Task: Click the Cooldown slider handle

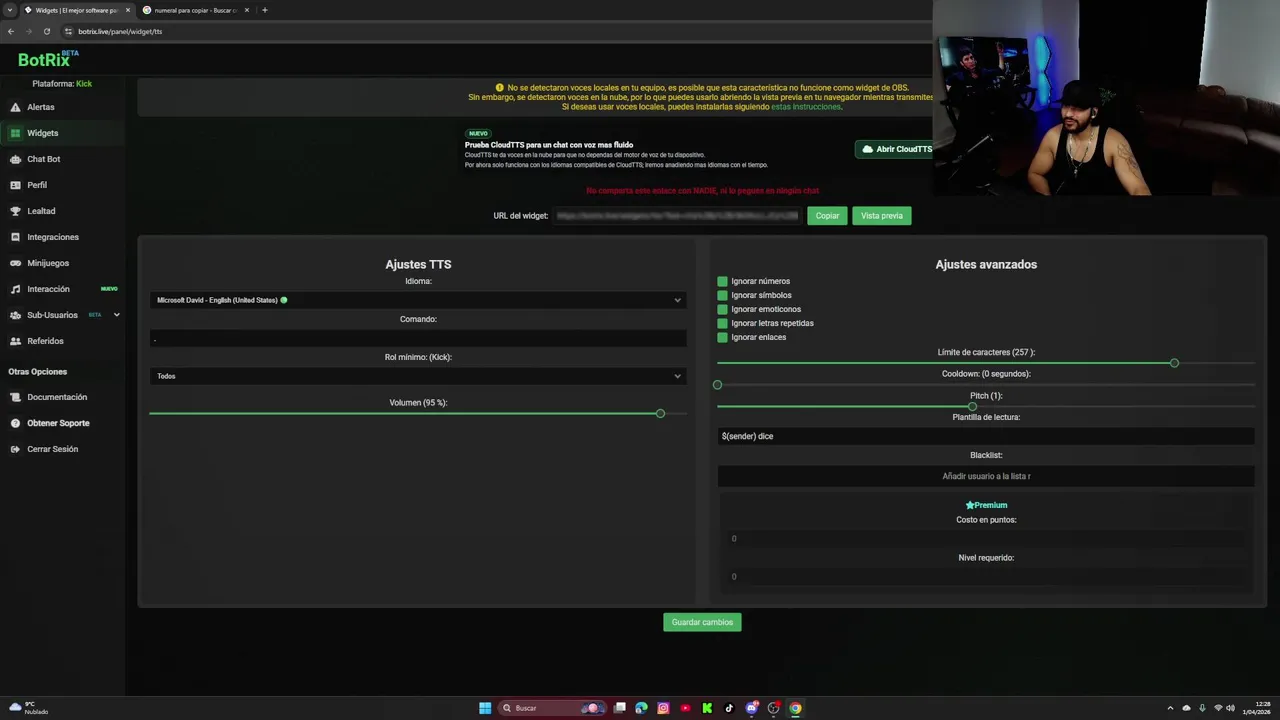Action: coord(717,385)
